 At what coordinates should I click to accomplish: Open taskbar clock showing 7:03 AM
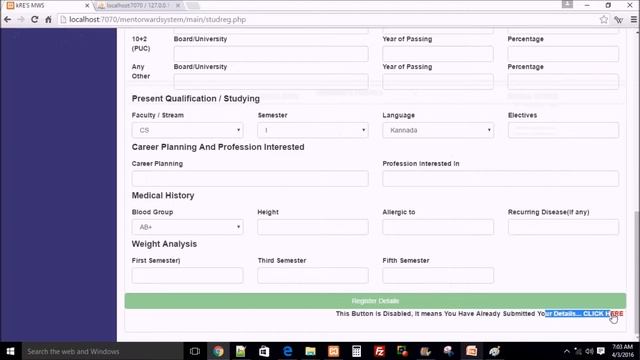[x=622, y=351]
